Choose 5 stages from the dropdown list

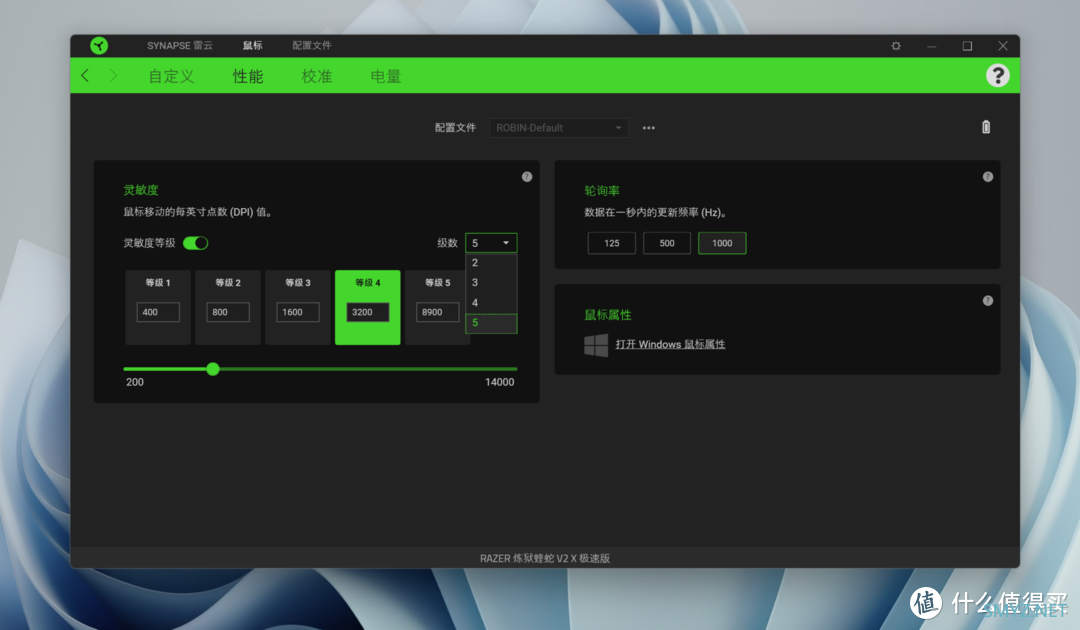click(x=491, y=323)
